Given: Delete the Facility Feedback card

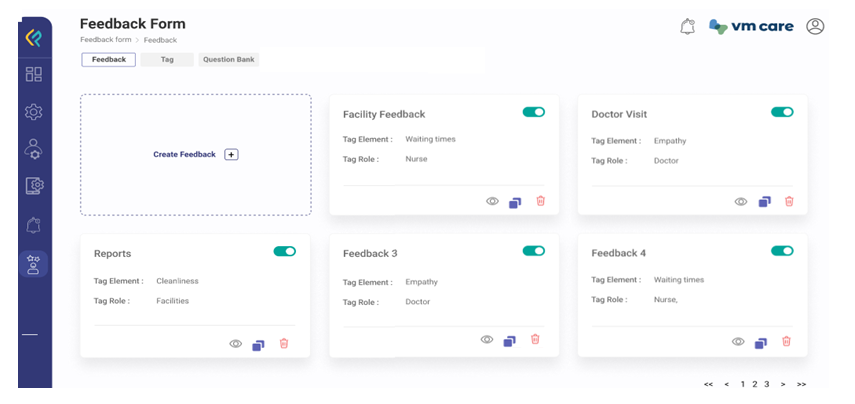Looking at the screenshot, I should click(x=541, y=201).
